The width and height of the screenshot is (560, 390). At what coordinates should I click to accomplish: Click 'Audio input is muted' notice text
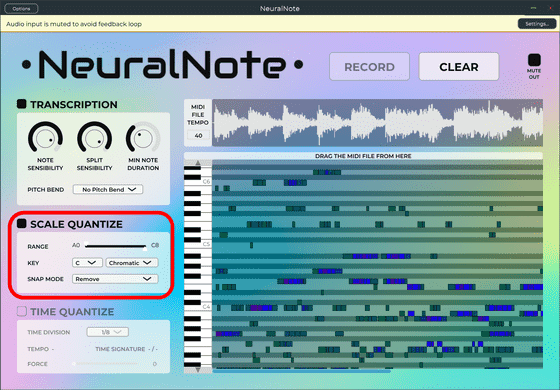tap(74, 24)
